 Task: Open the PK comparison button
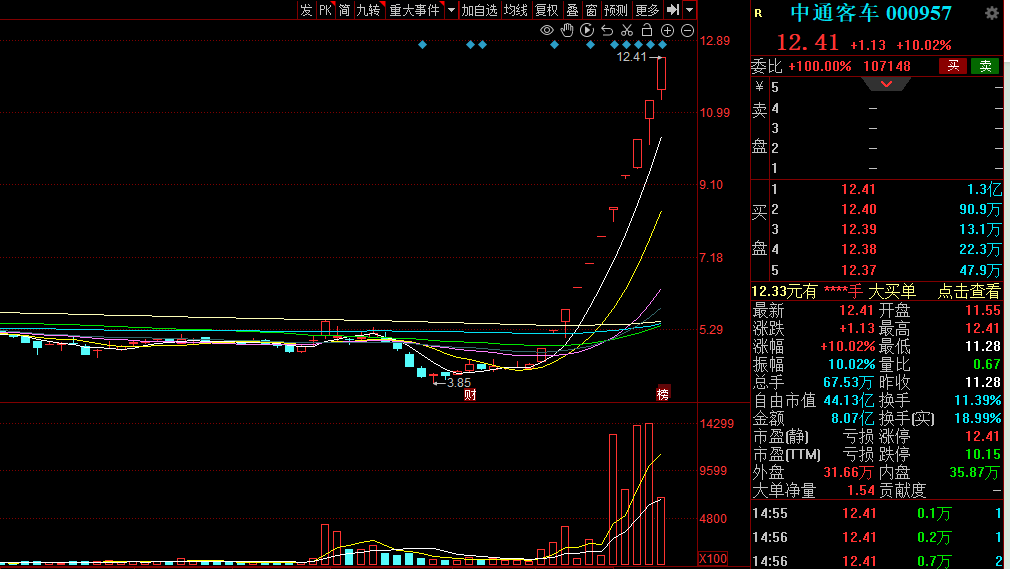pos(325,10)
